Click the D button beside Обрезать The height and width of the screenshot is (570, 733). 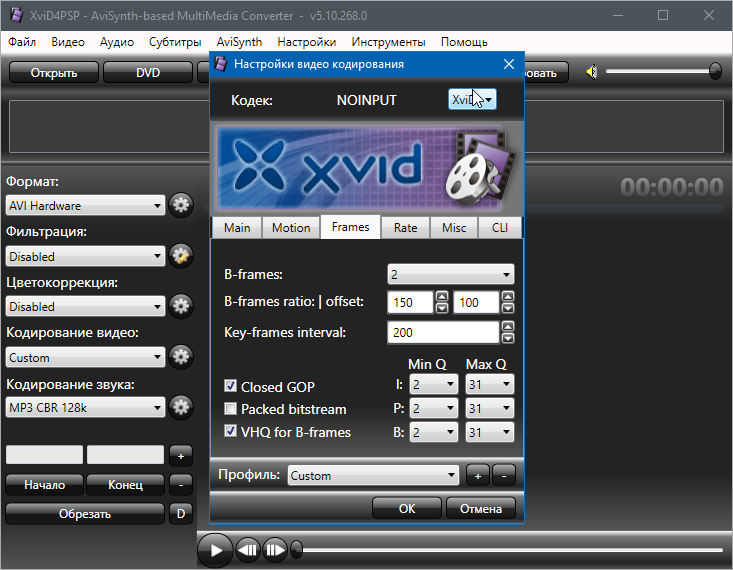(181, 513)
